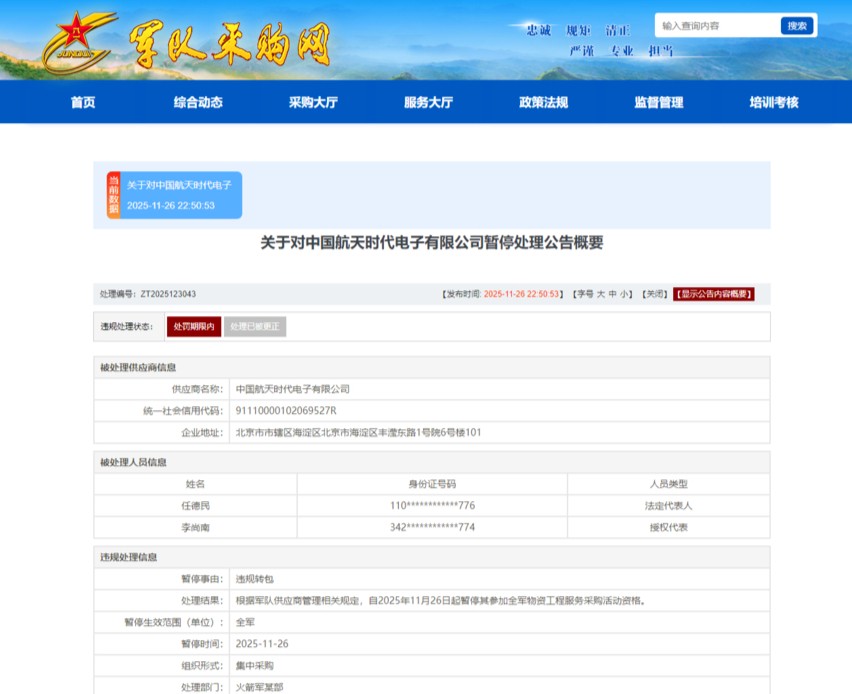The image size is (852, 694).
Task: Set font size to 小 (small)
Action: pyautogui.click(x=625, y=294)
